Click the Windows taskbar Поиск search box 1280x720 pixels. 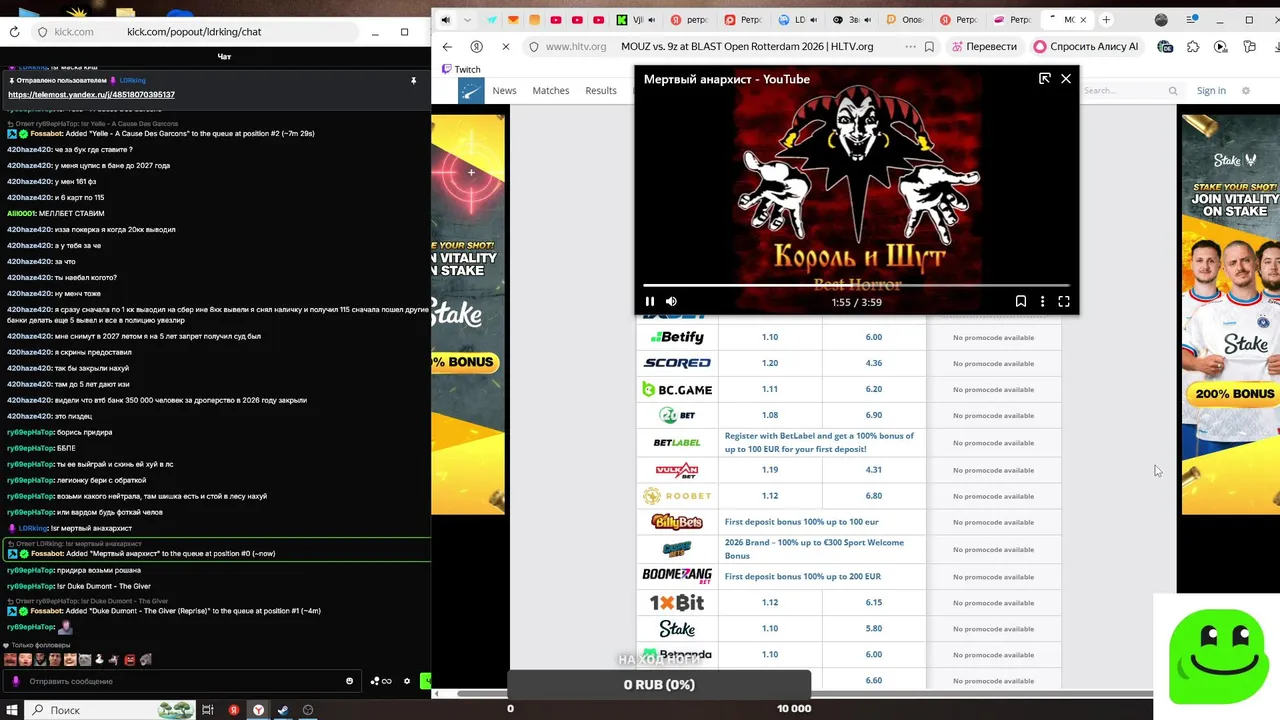coord(109,710)
